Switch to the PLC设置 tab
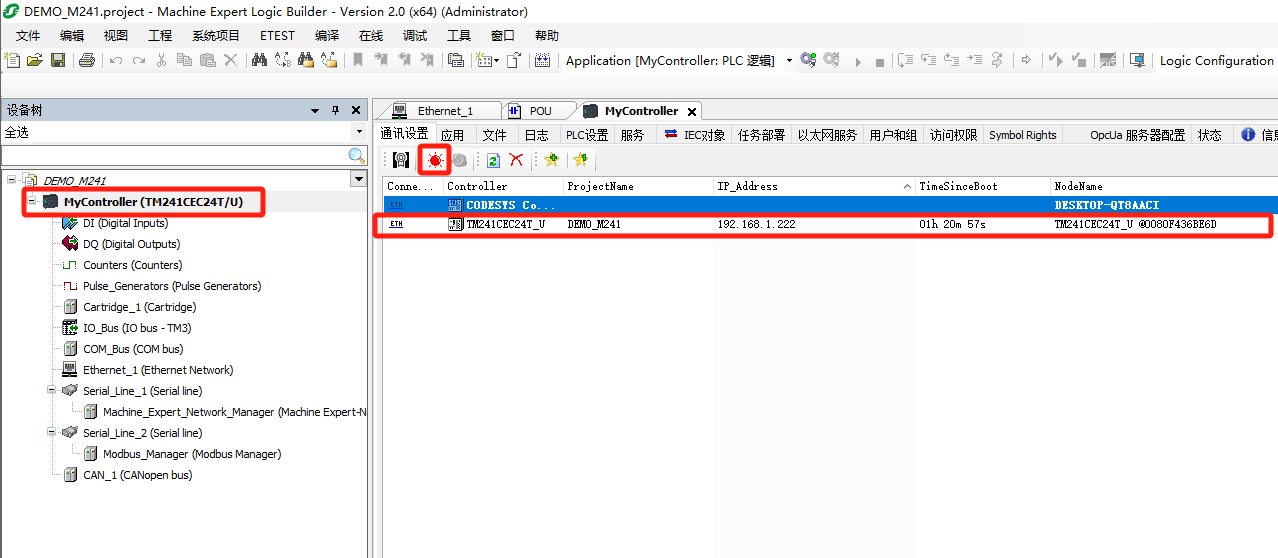The width and height of the screenshot is (1278, 558). coord(587,135)
